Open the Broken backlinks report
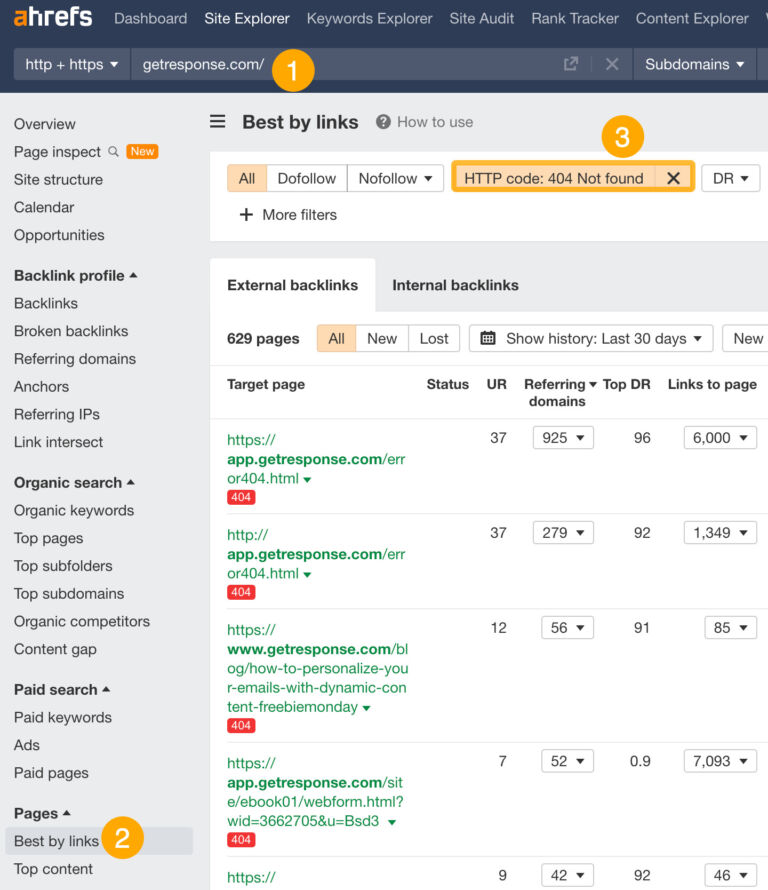Screen dimensions: 768x890 click(69, 331)
